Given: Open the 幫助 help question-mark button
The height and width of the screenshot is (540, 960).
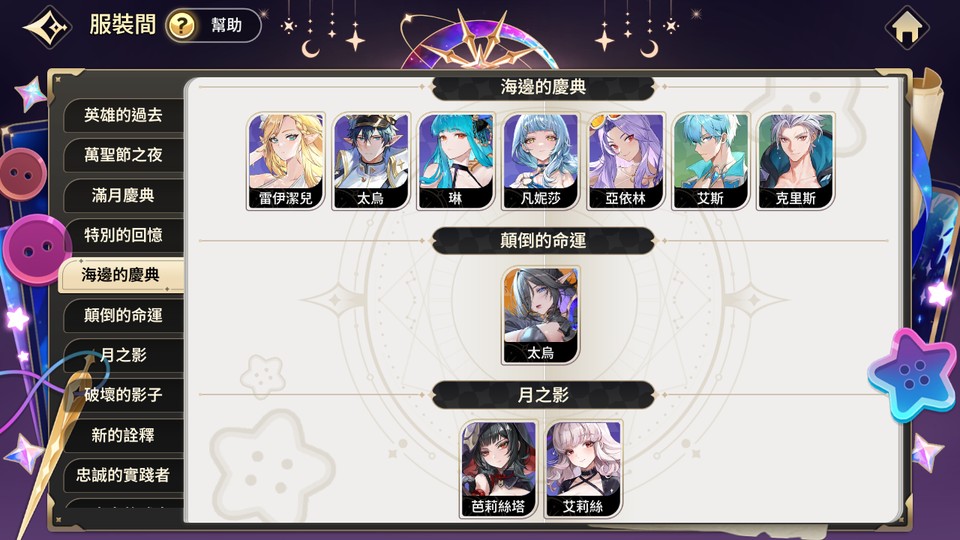Looking at the screenshot, I should tap(214, 26).
